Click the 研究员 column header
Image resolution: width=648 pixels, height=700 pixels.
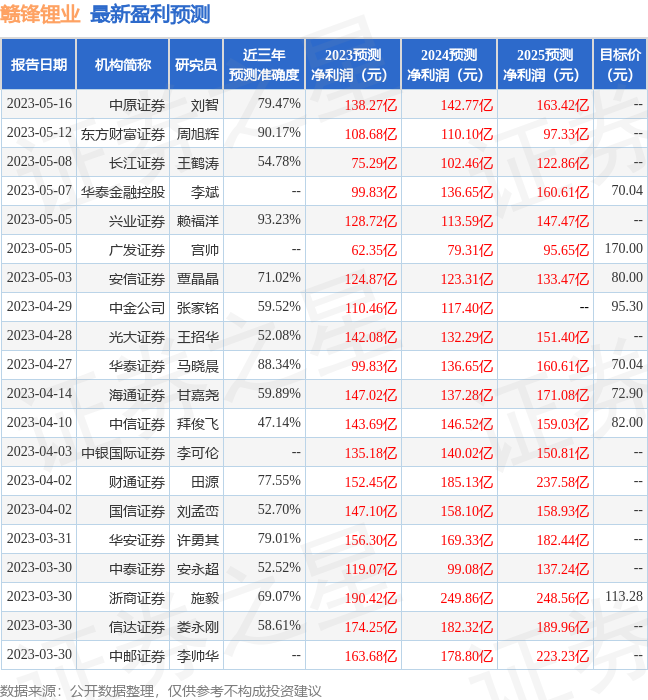tap(196, 65)
